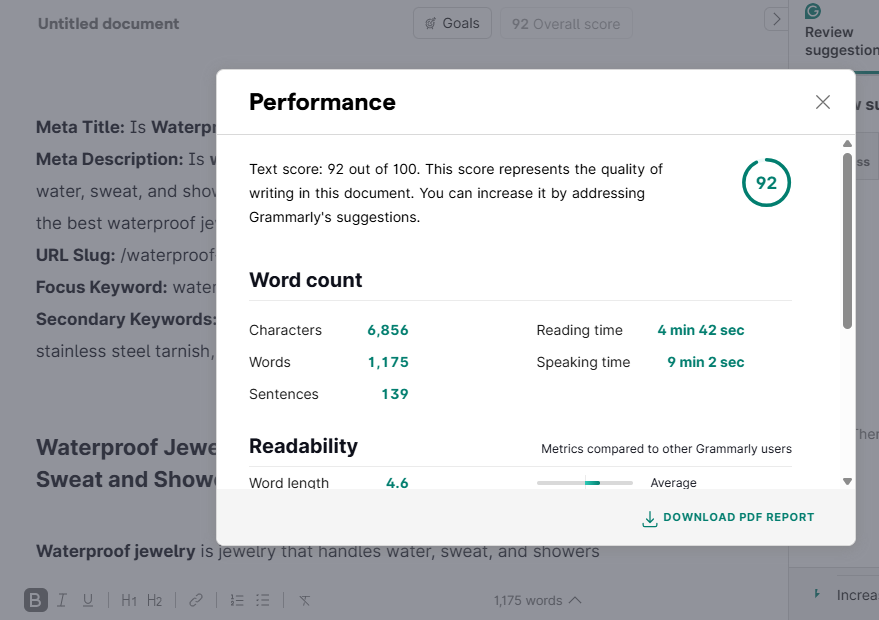The width and height of the screenshot is (879, 620).
Task: Toggle bold formatting in bottom toolbar
Action: pyautogui.click(x=35, y=600)
